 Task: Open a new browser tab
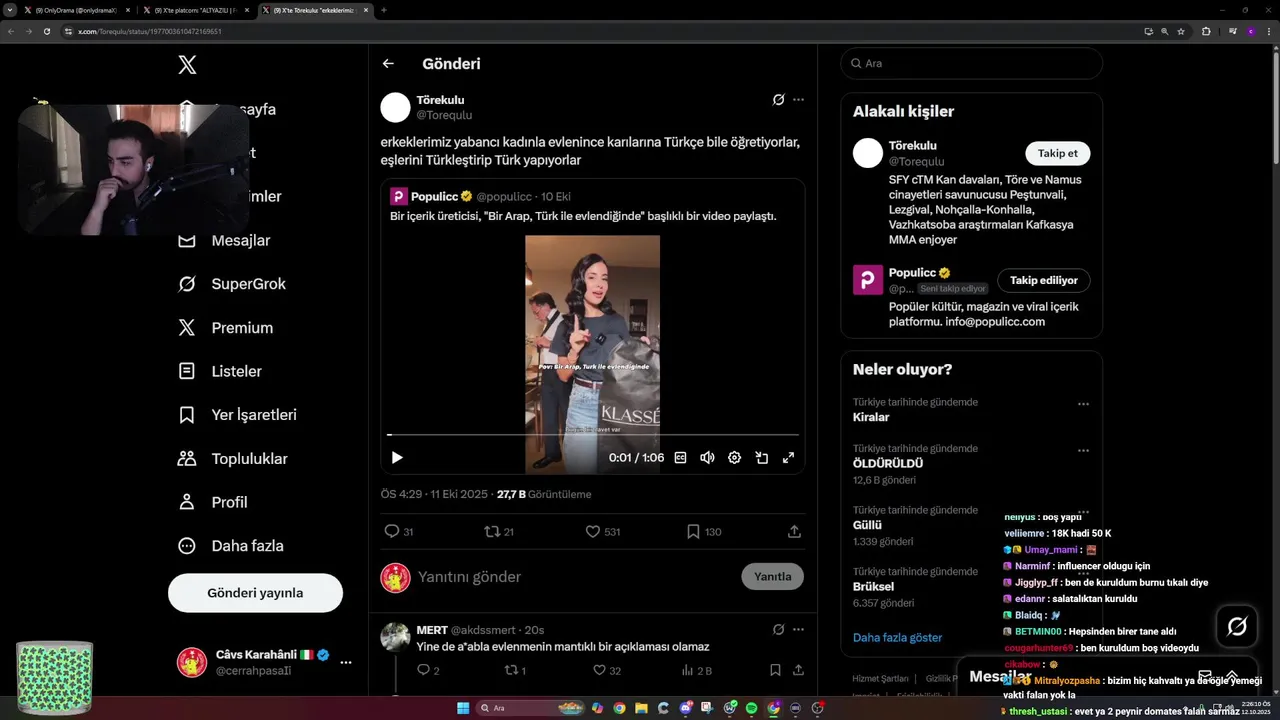tap(384, 10)
